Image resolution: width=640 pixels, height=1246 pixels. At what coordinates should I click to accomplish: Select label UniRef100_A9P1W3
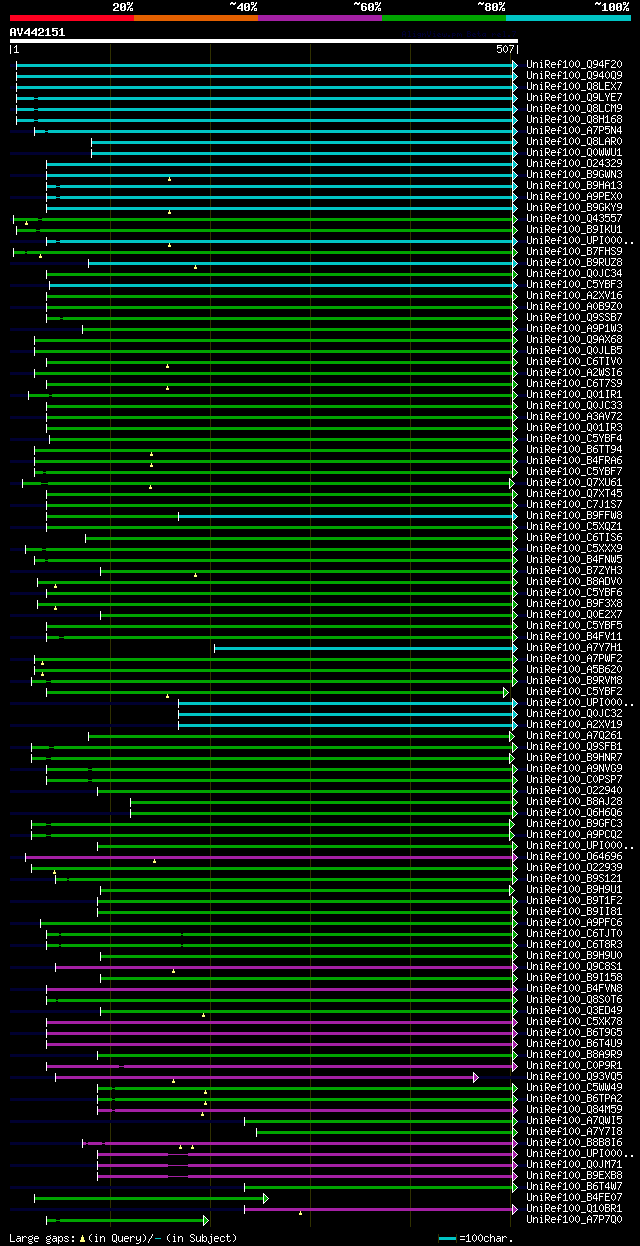point(573,329)
